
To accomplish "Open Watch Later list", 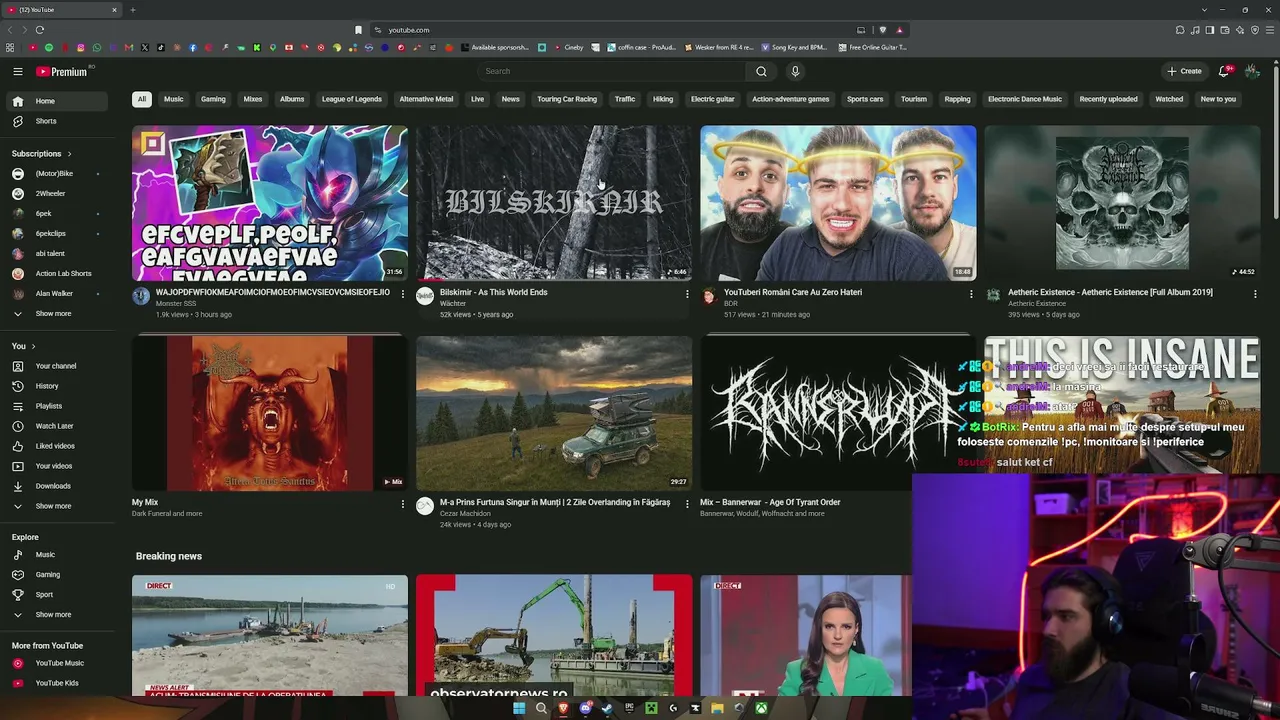I will [56, 426].
